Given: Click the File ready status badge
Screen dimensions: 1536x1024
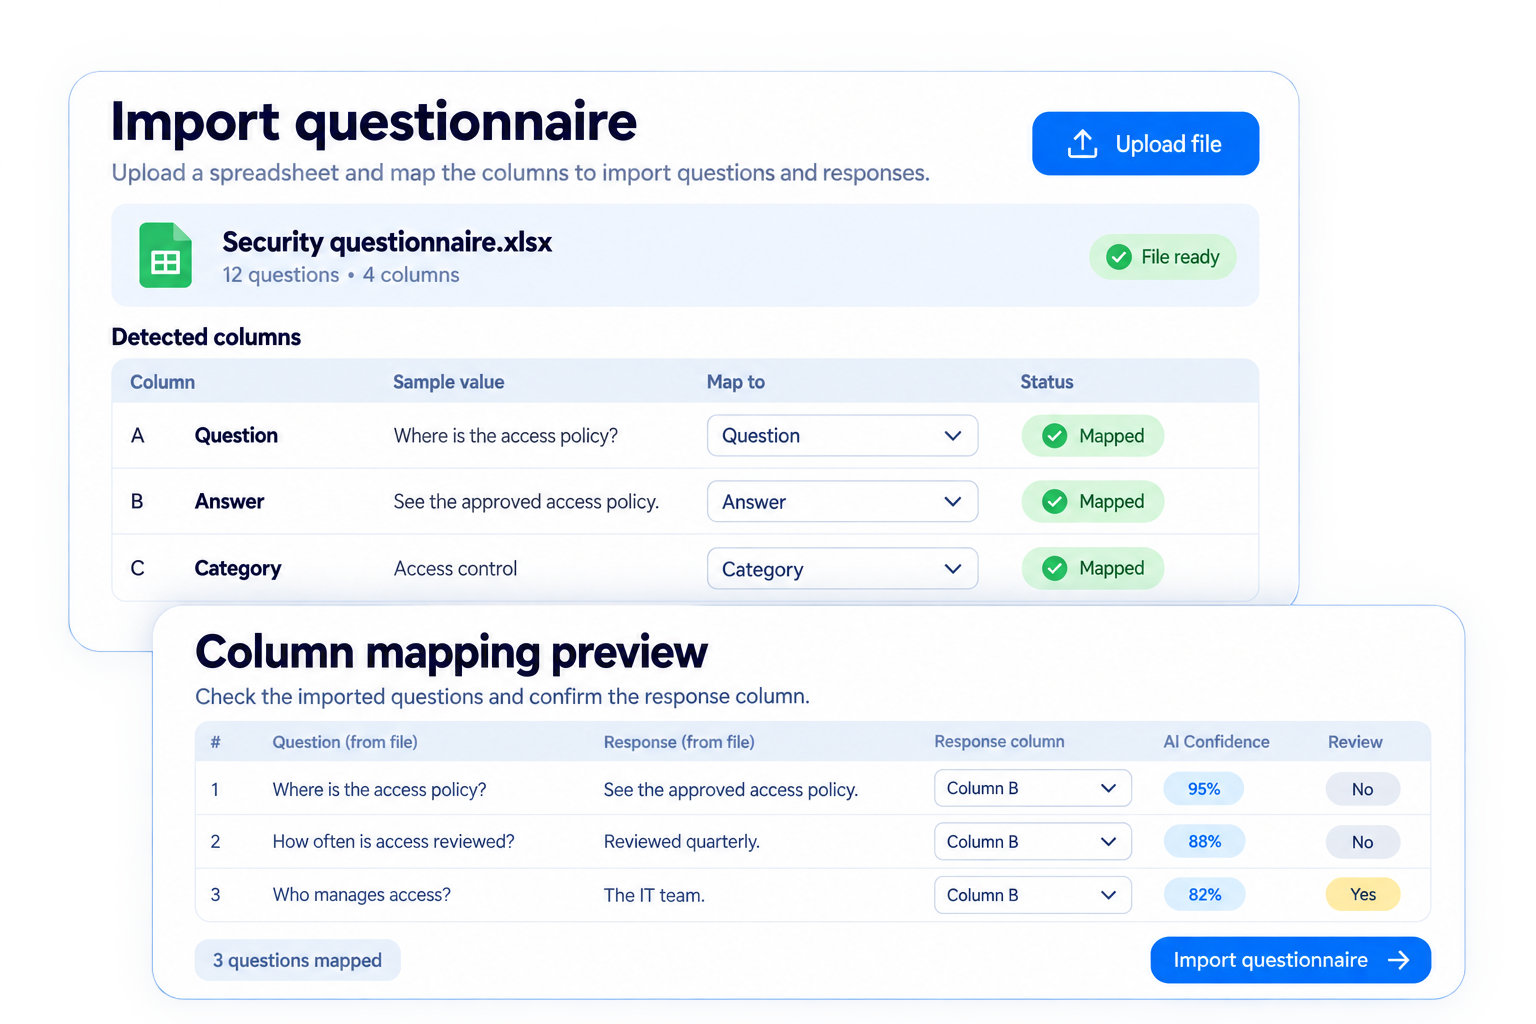Looking at the screenshot, I should click(1162, 257).
